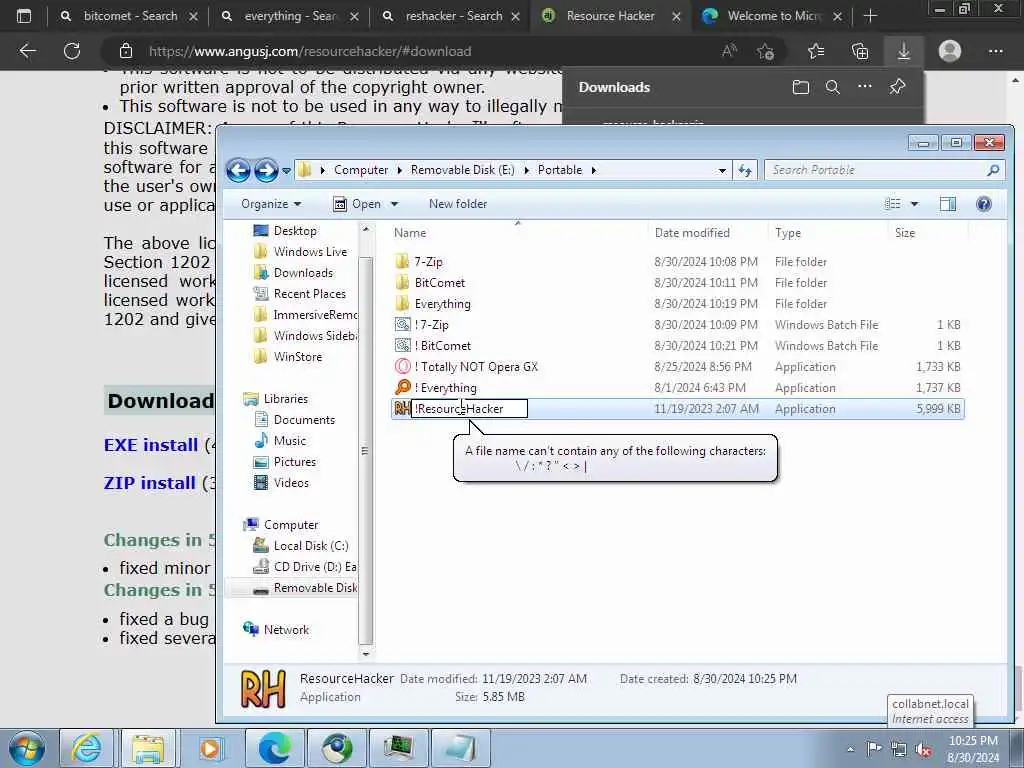Open Windows Start button

pos(26,749)
